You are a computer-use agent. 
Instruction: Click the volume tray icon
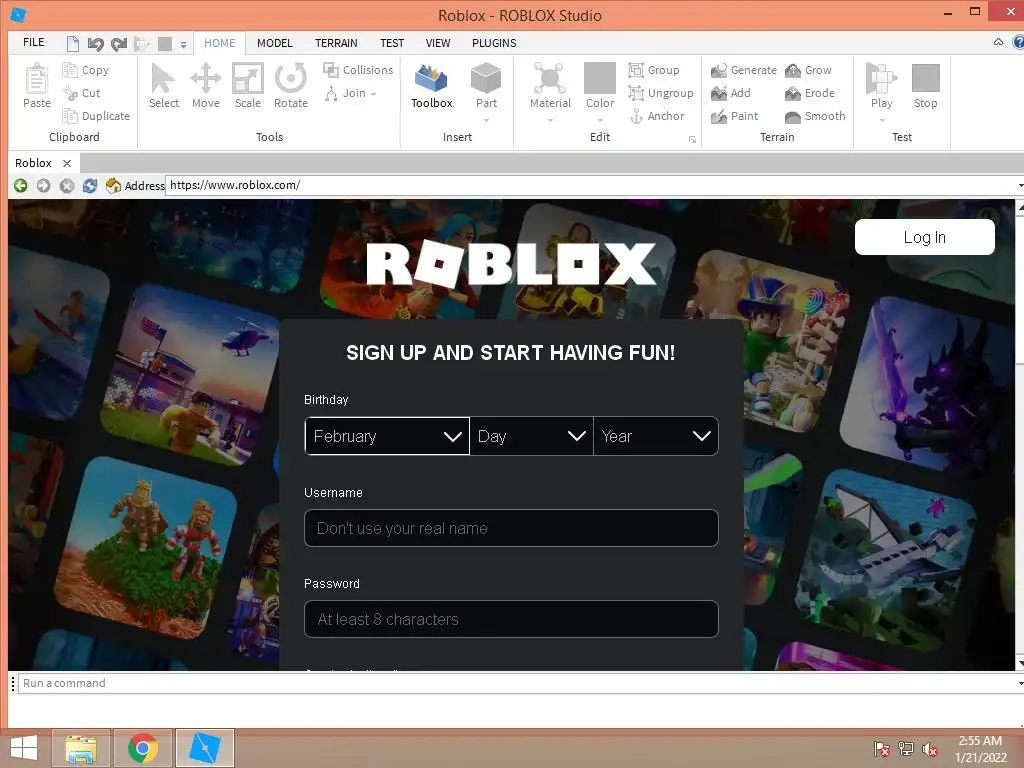(x=929, y=749)
